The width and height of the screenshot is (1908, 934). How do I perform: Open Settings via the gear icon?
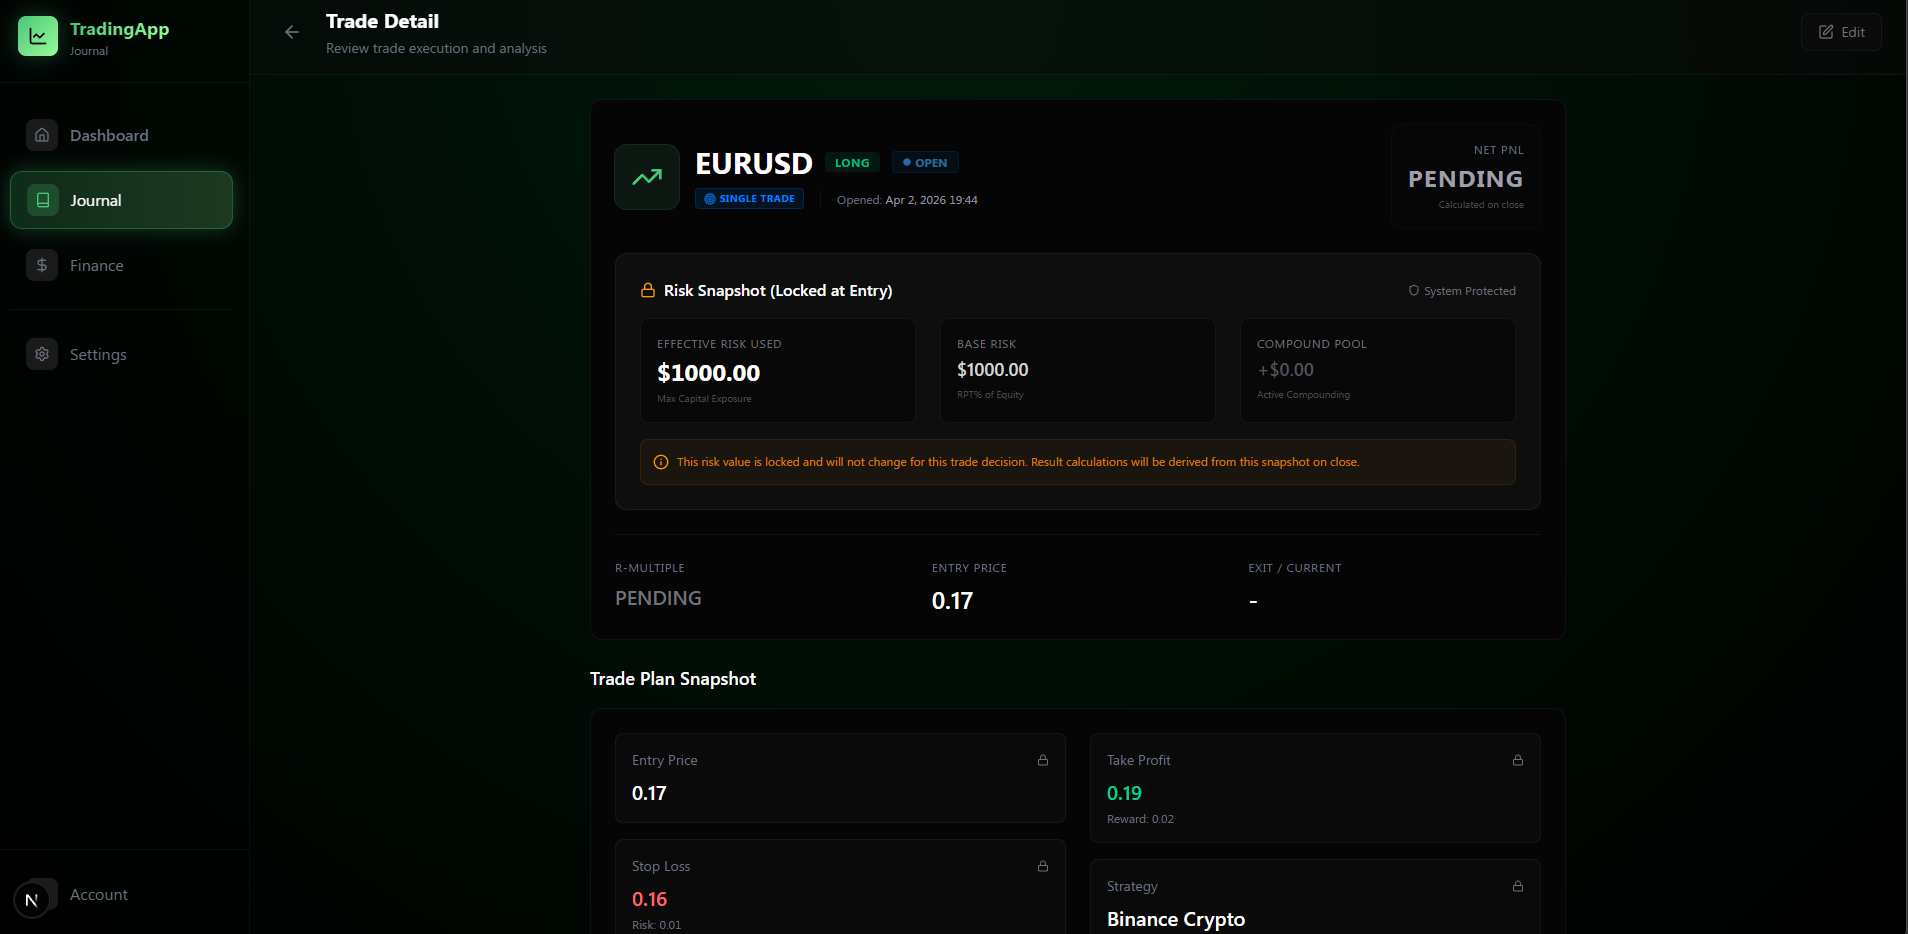[42, 354]
